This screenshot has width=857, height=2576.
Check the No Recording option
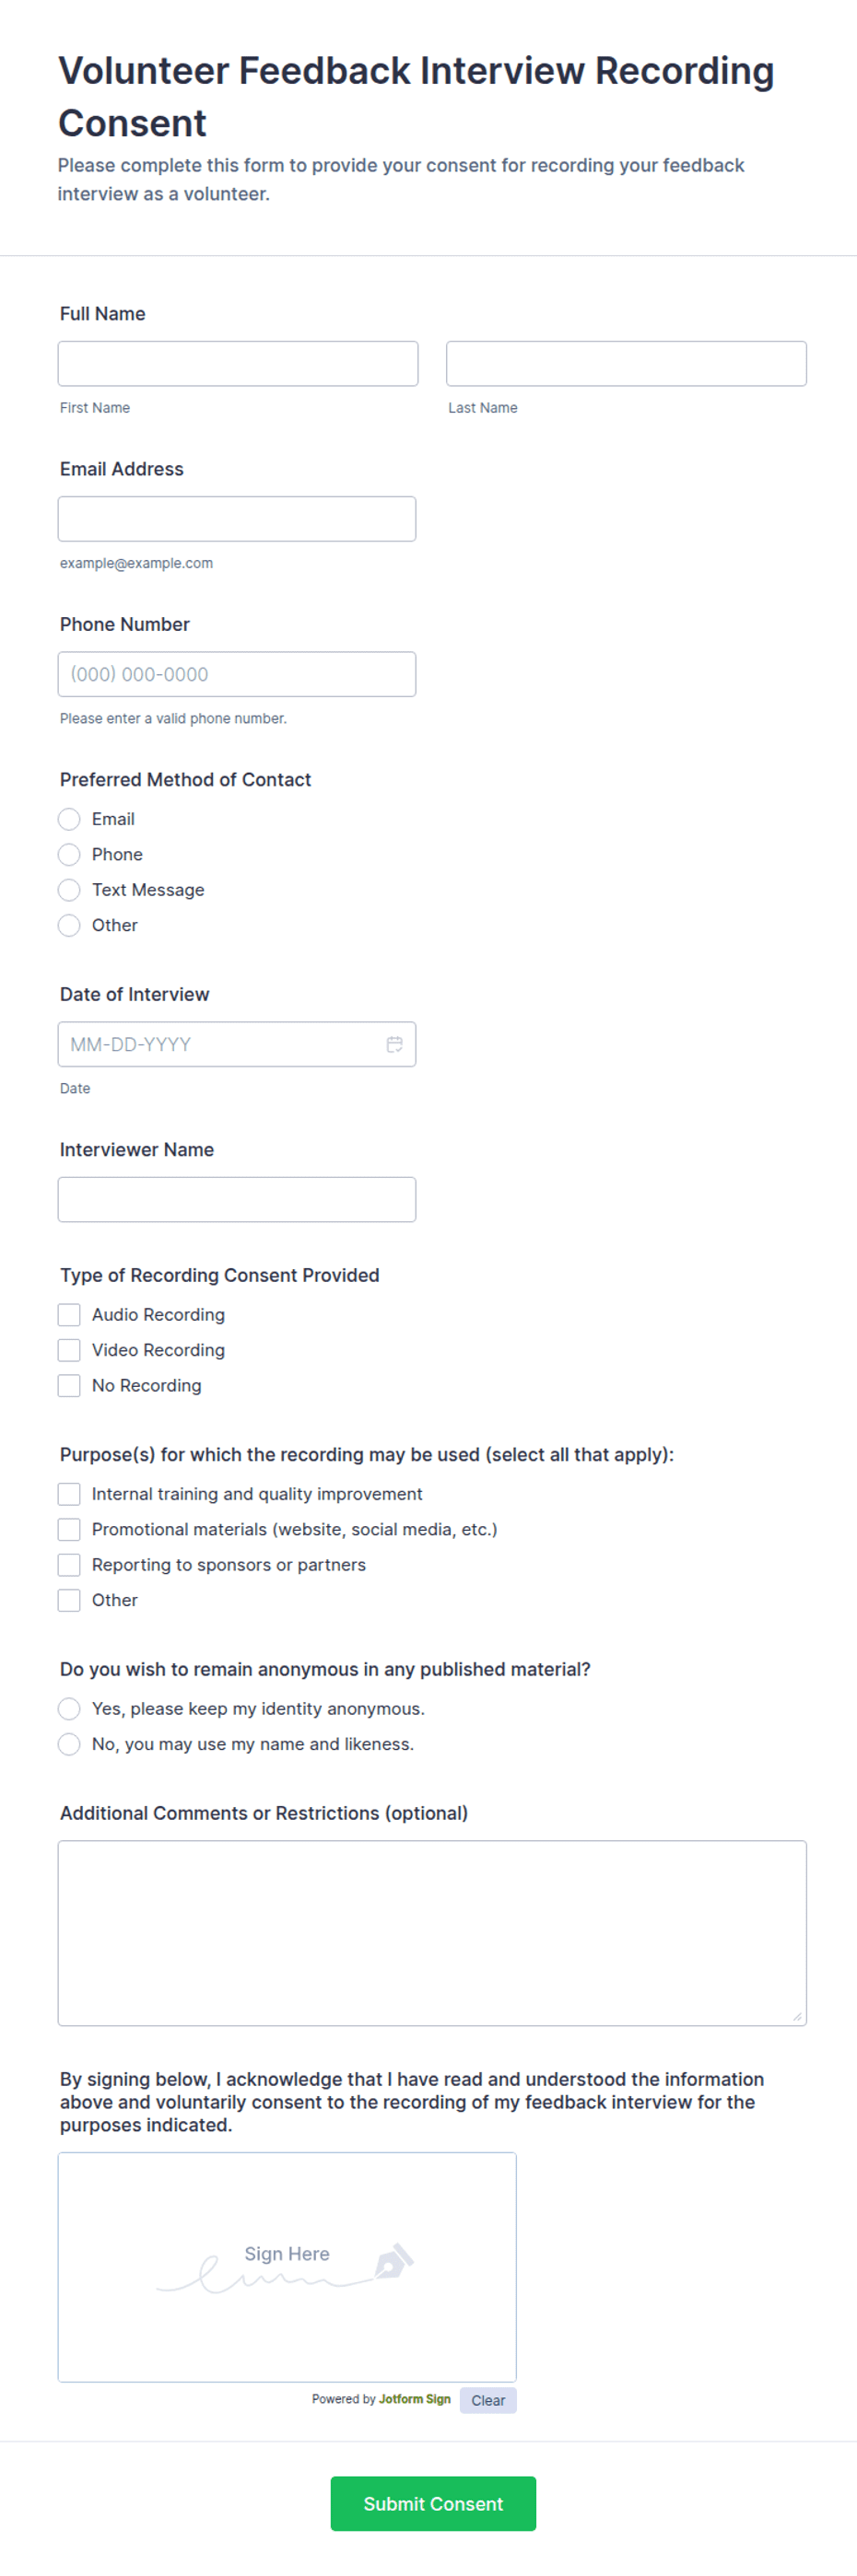point(69,1385)
